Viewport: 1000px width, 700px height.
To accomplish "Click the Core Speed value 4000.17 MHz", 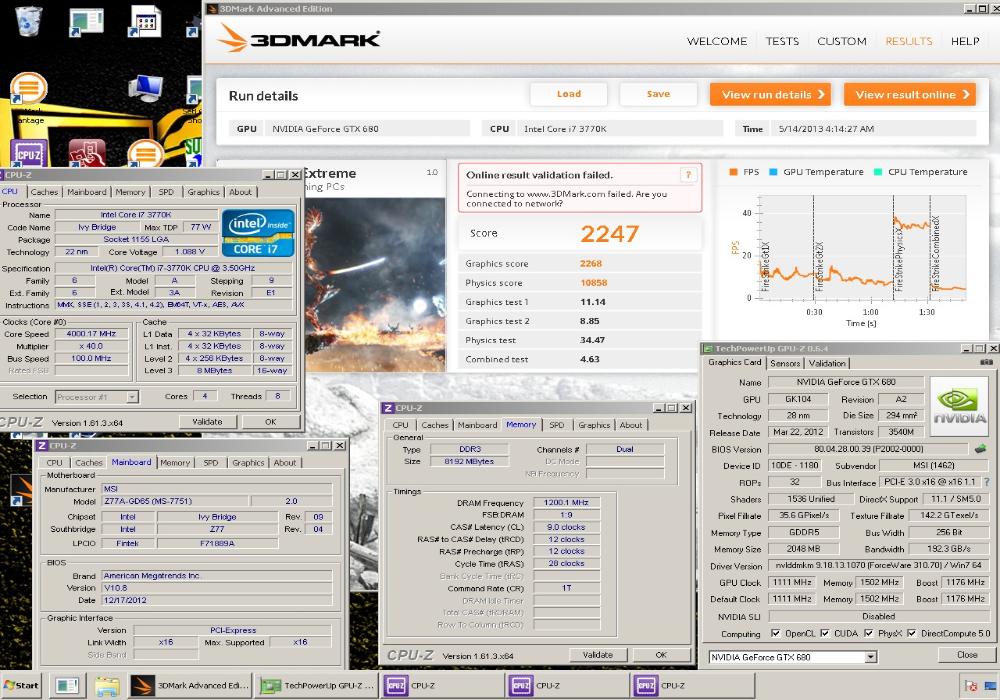I will point(91,333).
